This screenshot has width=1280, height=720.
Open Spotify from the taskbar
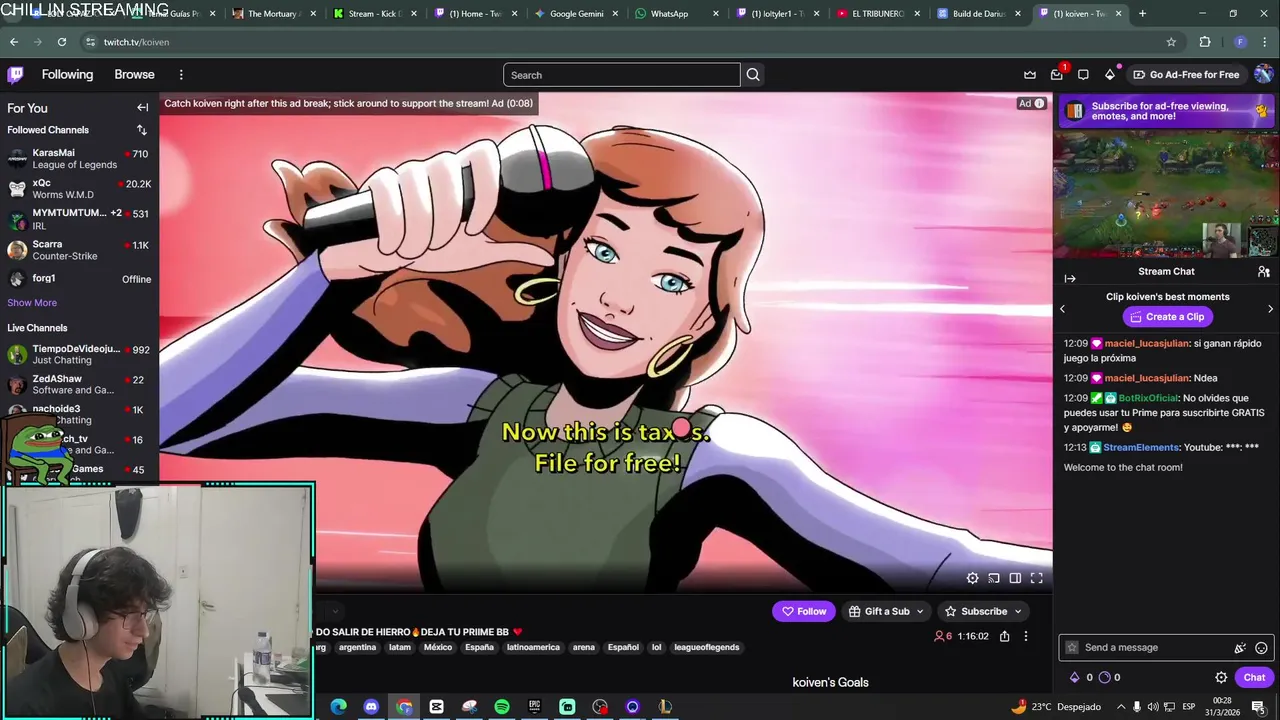(502, 707)
